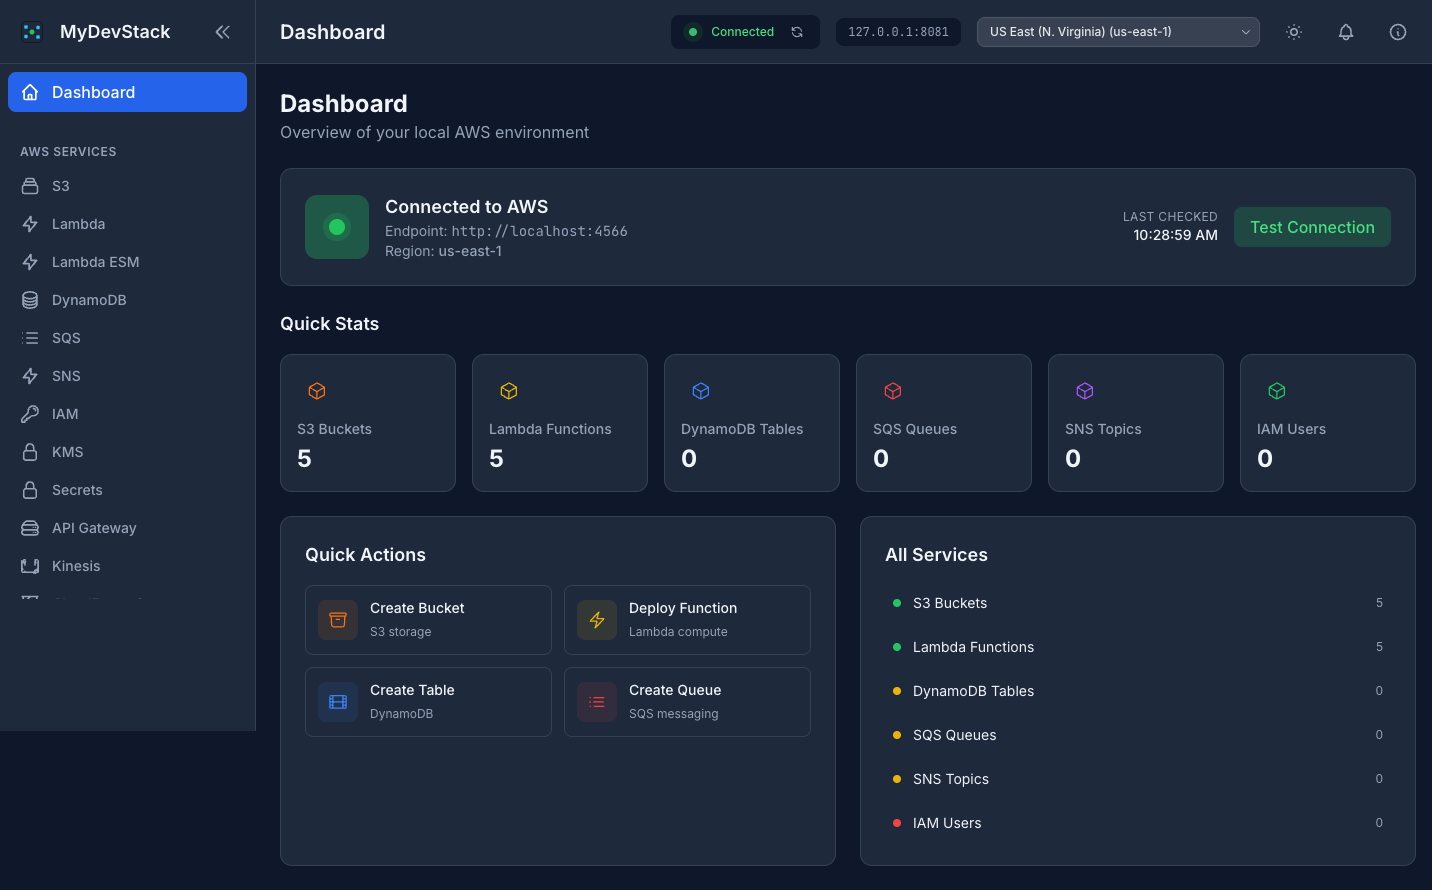This screenshot has width=1432, height=890.
Task: Open the info icon in header
Action: 1398,32
